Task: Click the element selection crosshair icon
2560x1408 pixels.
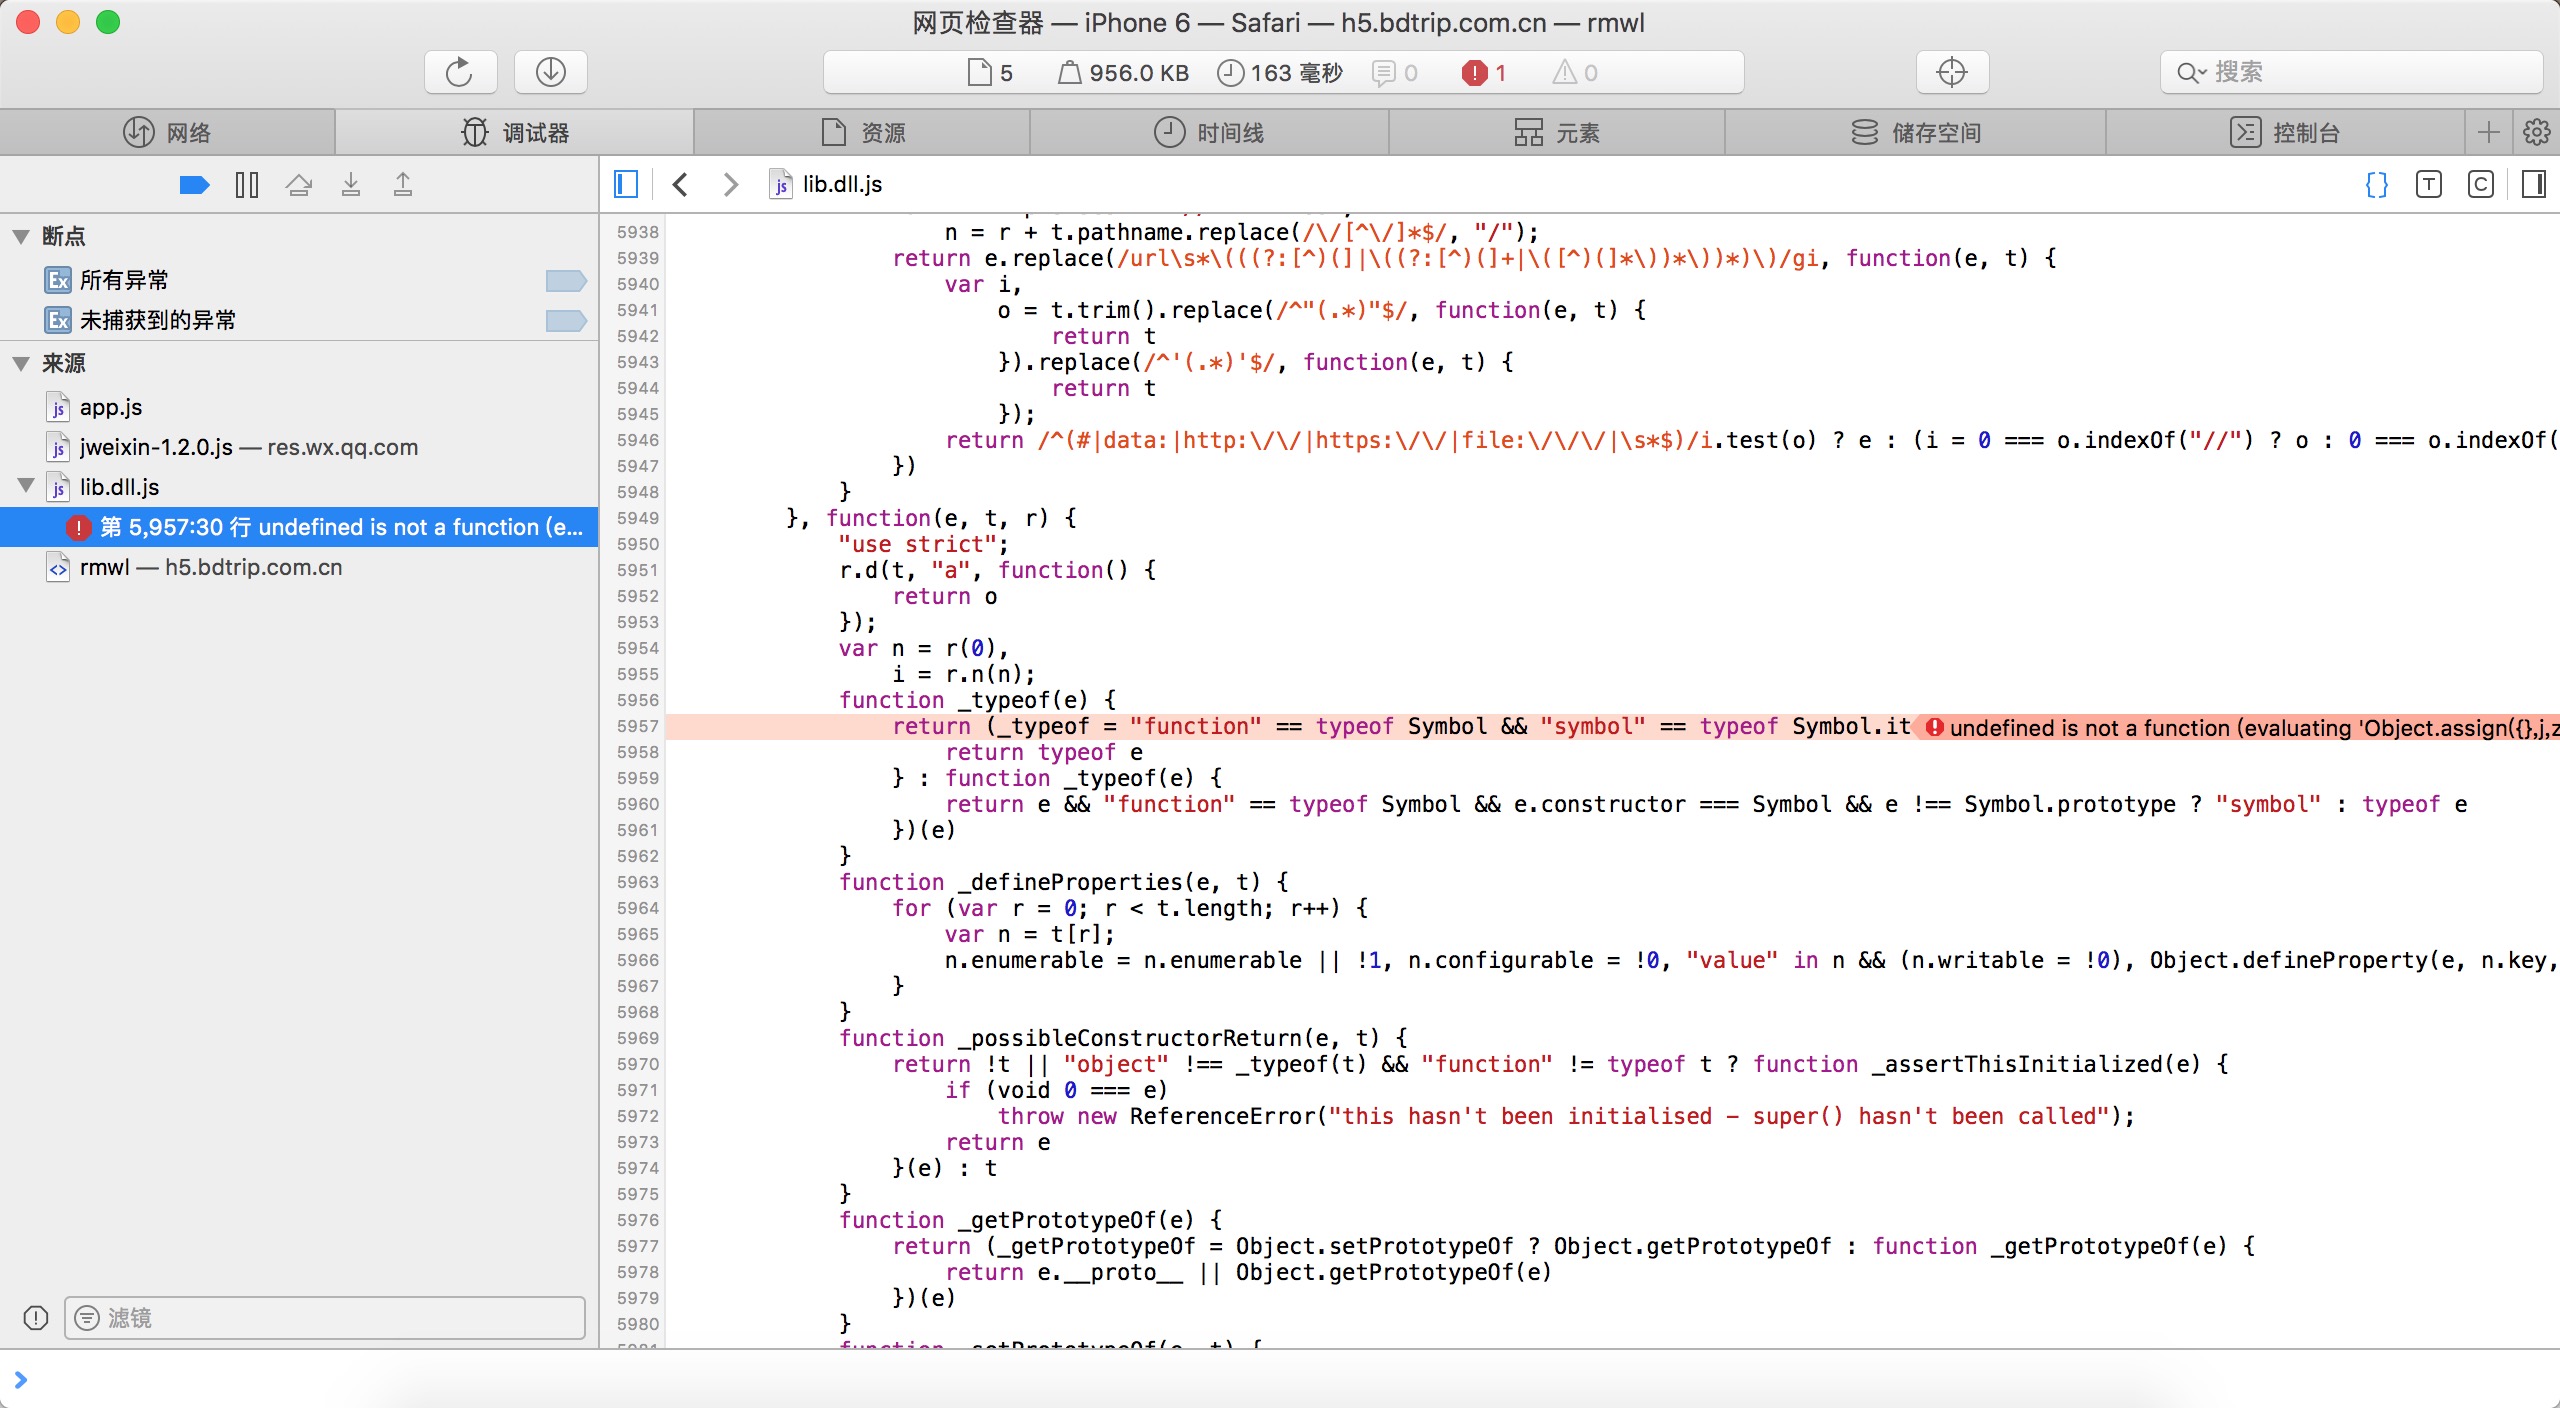Action: 1951,72
